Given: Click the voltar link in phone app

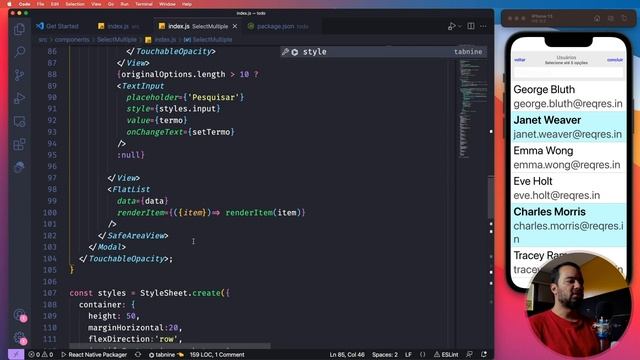Looking at the screenshot, I should coord(520,60).
